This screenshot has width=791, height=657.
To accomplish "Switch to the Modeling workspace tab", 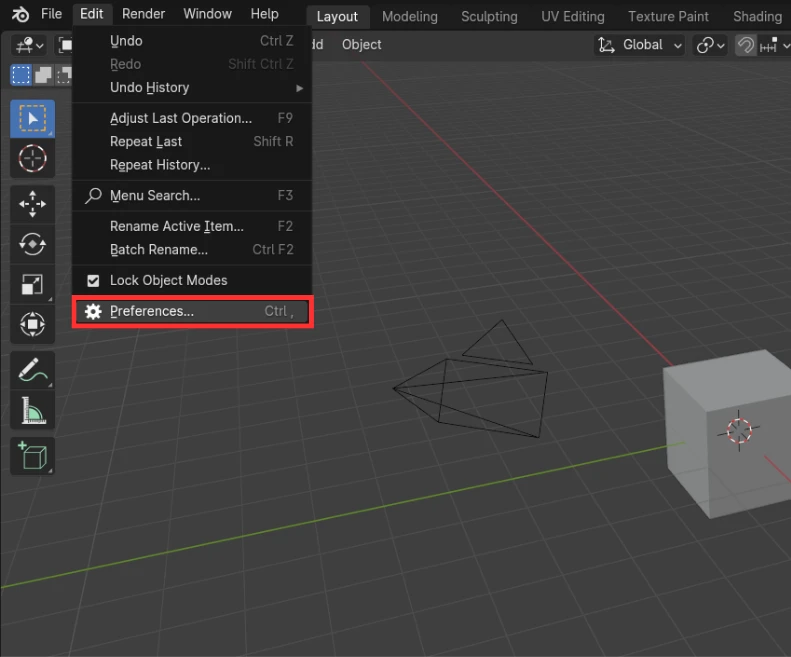I will [410, 17].
